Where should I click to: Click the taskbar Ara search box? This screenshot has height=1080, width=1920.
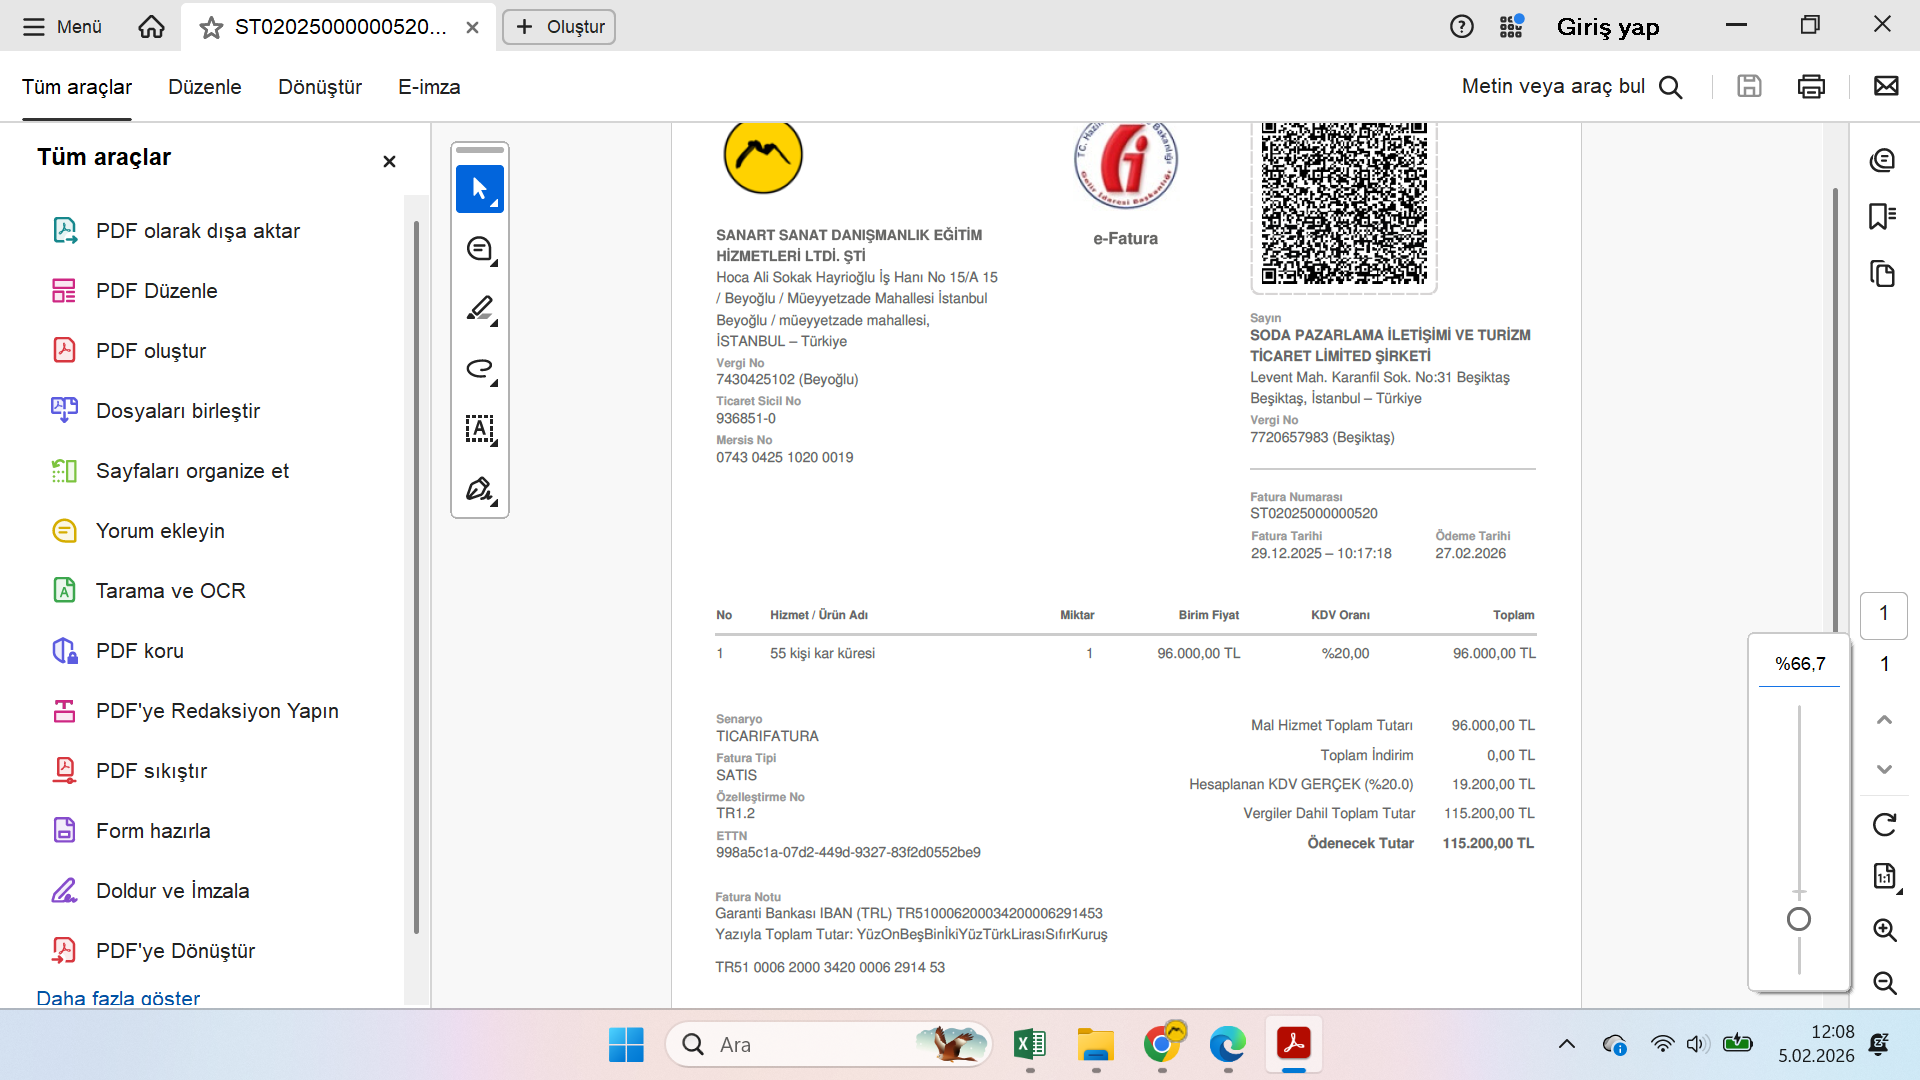(829, 1045)
